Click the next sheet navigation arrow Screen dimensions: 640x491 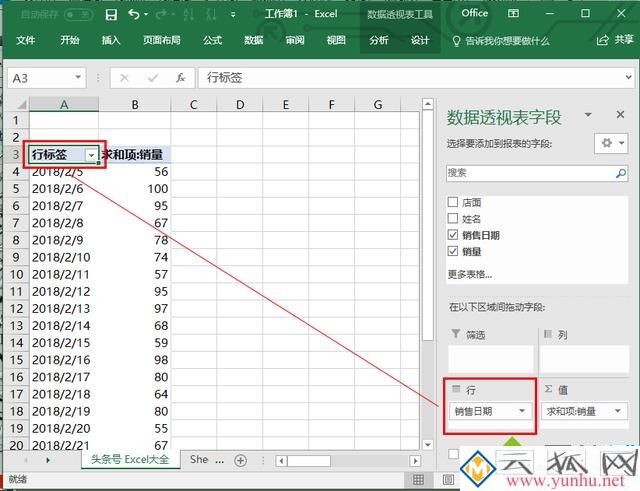tap(48, 460)
